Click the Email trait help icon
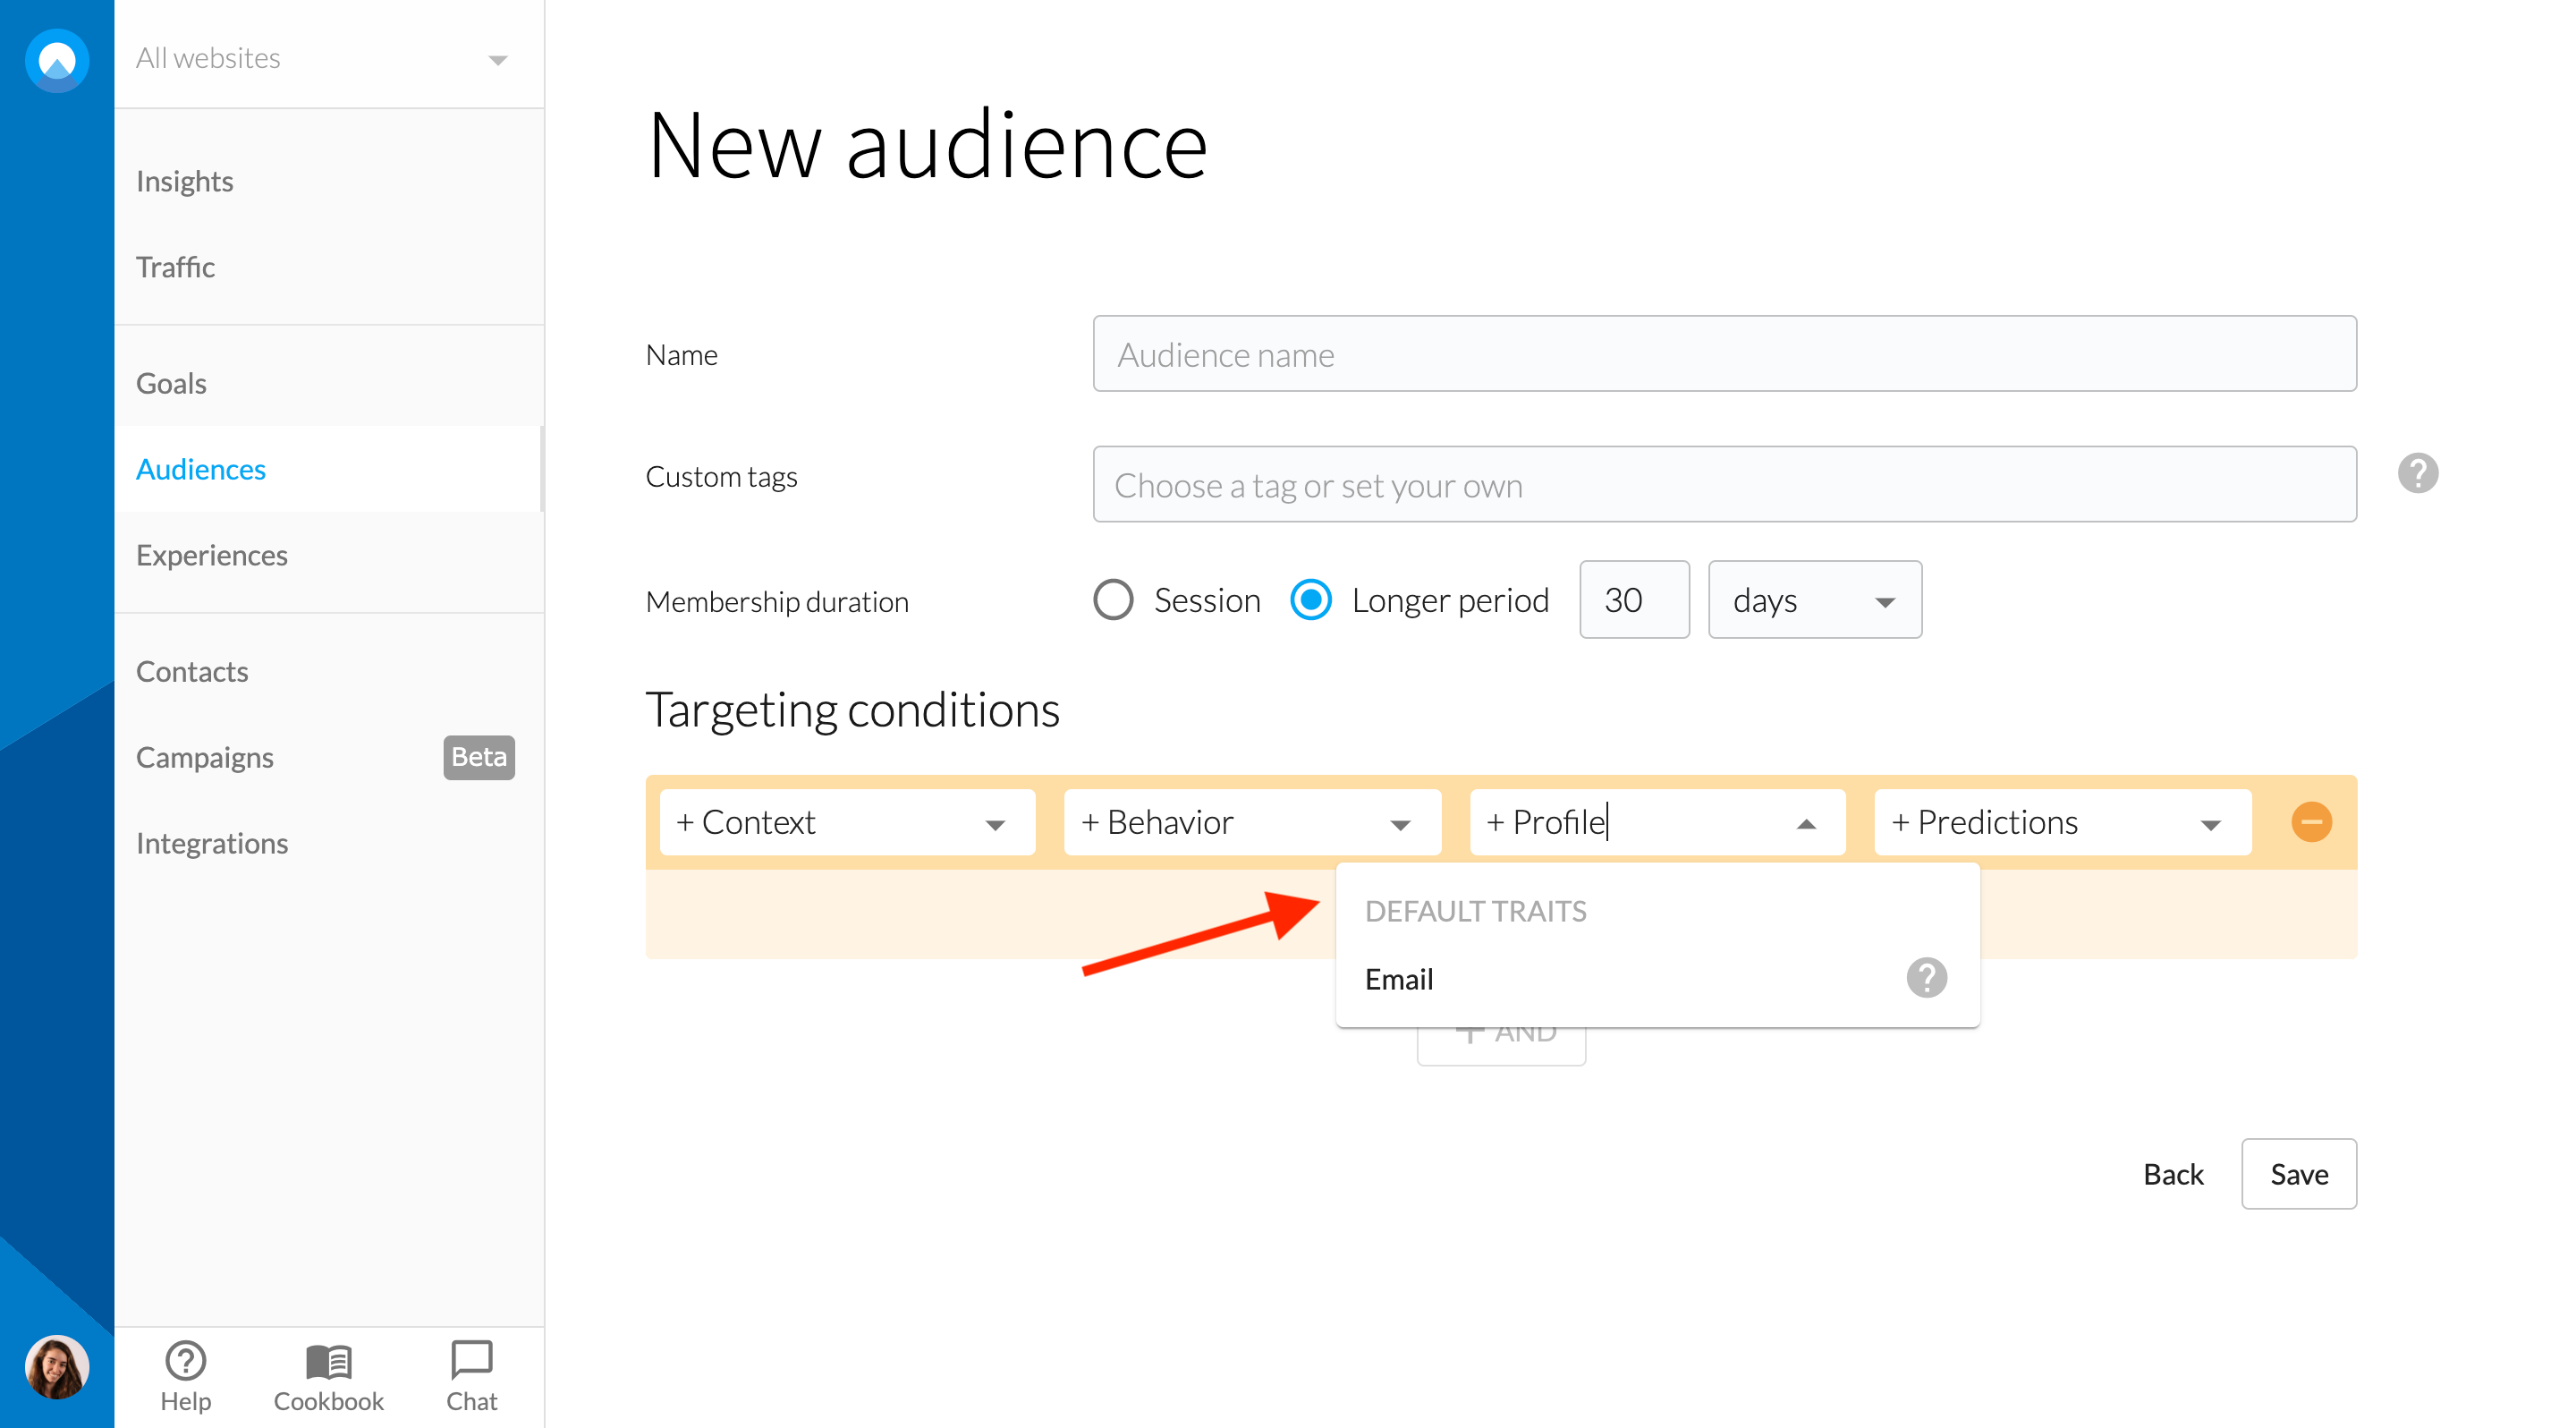Viewport: 2576px width, 1428px height. (x=1926, y=978)
